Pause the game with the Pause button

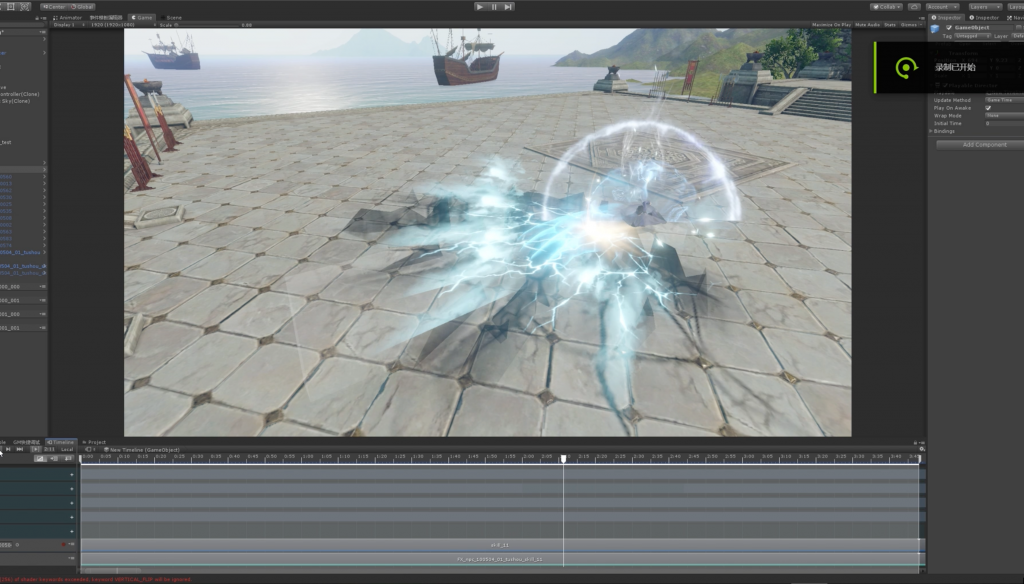[x=494, y=7]
